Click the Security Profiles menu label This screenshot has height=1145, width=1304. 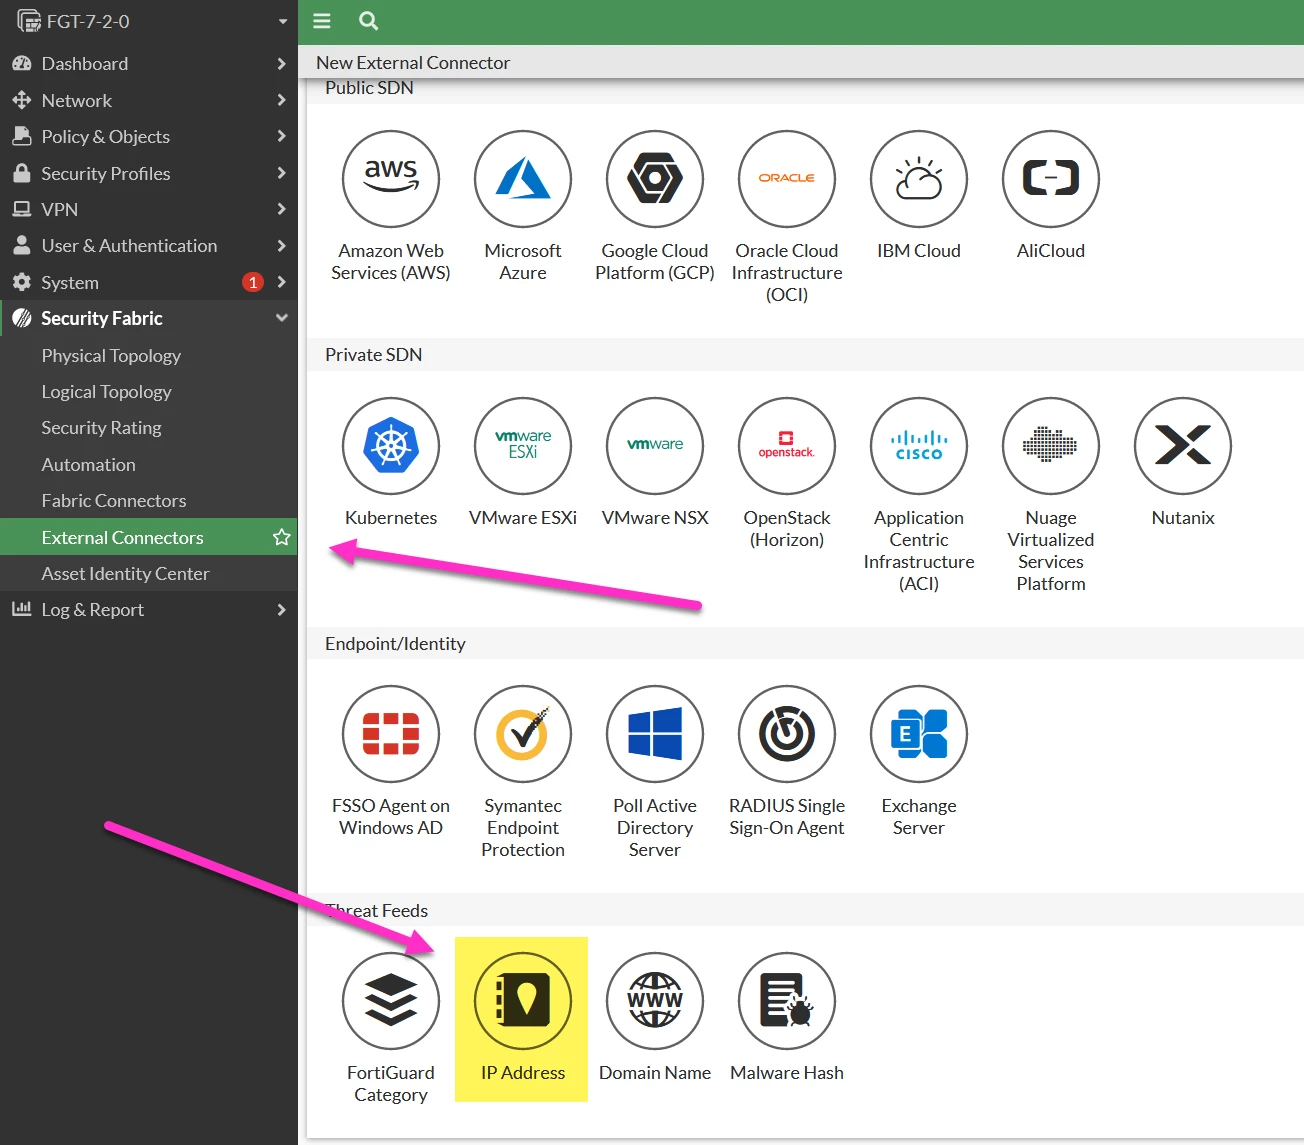[x=106, y=173]
